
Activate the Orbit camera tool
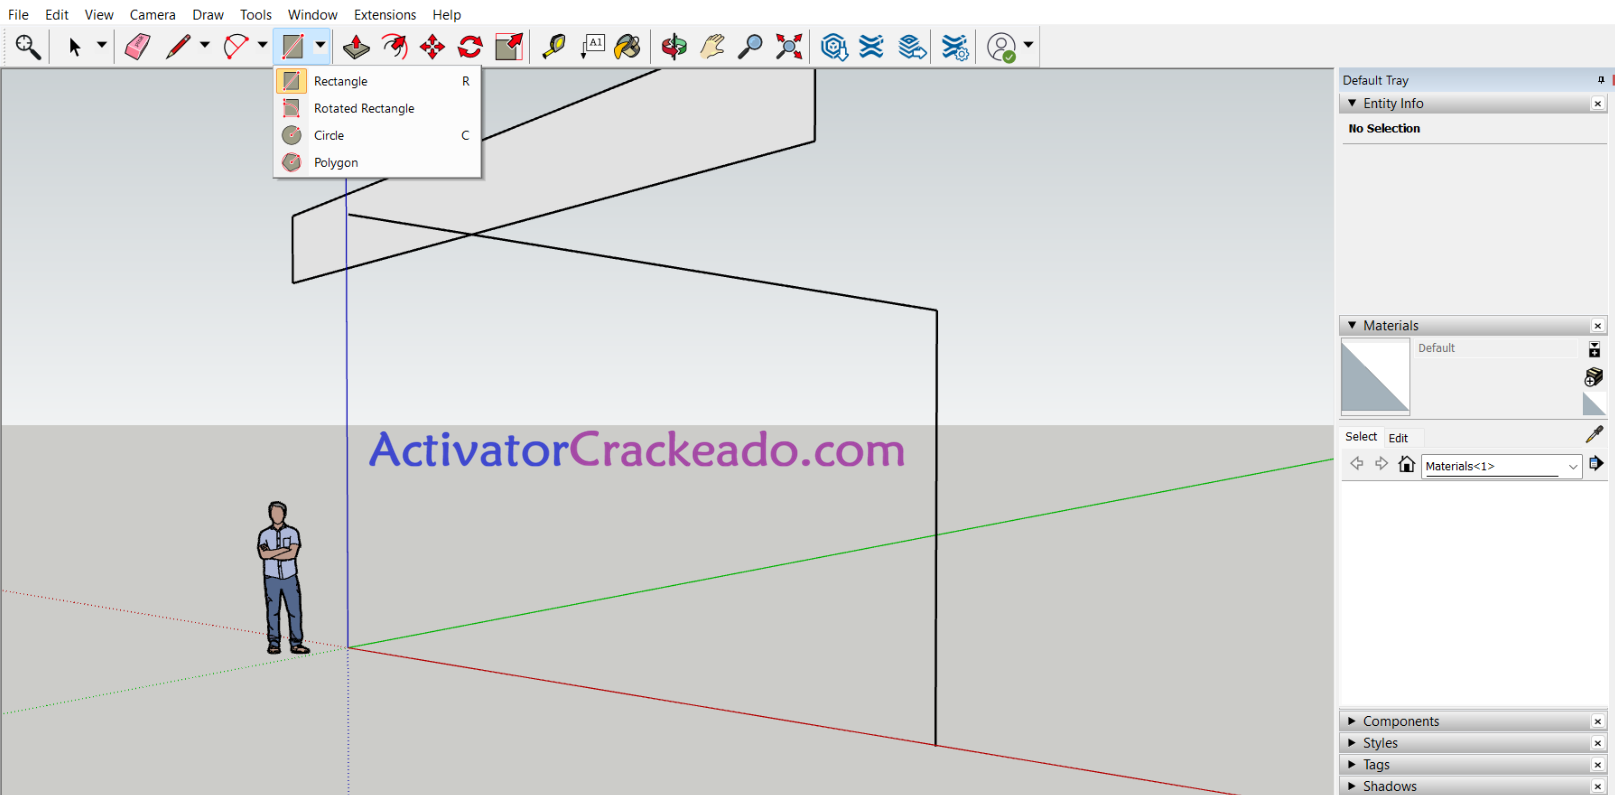[x=674, y=47]
